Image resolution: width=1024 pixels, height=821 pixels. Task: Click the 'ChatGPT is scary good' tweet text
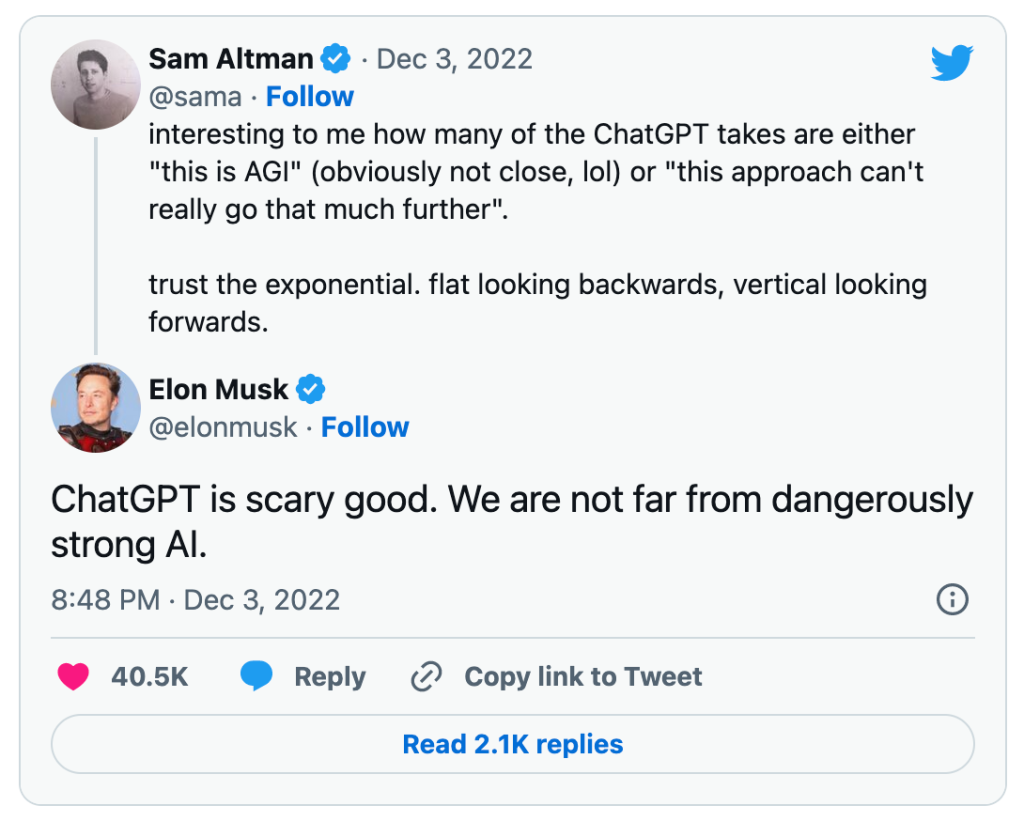511,522
